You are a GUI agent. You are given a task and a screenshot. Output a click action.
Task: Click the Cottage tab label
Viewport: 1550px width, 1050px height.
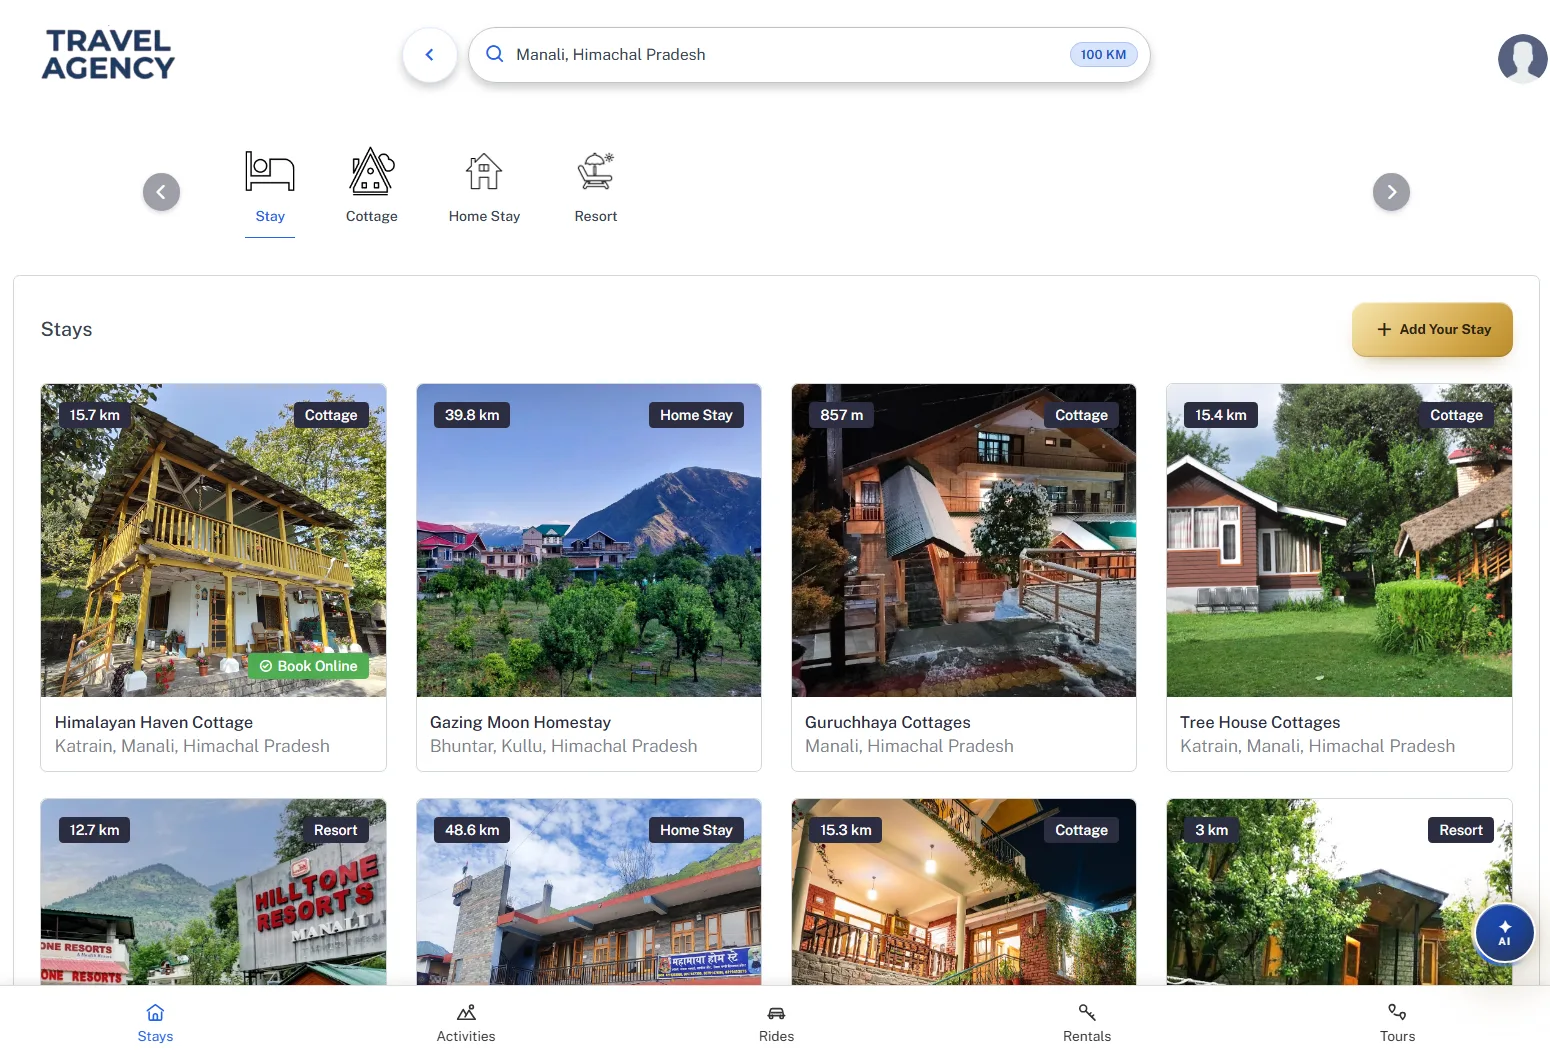pyautogui.click(x=372, y=216)
